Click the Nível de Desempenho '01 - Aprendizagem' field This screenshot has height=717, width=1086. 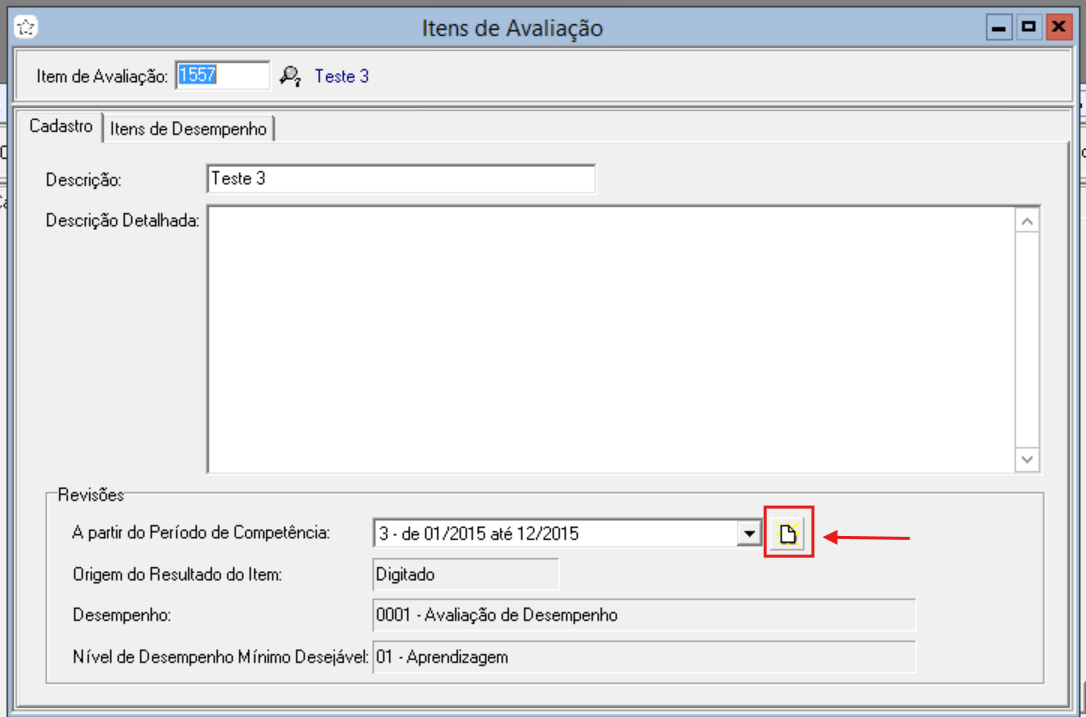pyautogui.click(x=643, y=657)
